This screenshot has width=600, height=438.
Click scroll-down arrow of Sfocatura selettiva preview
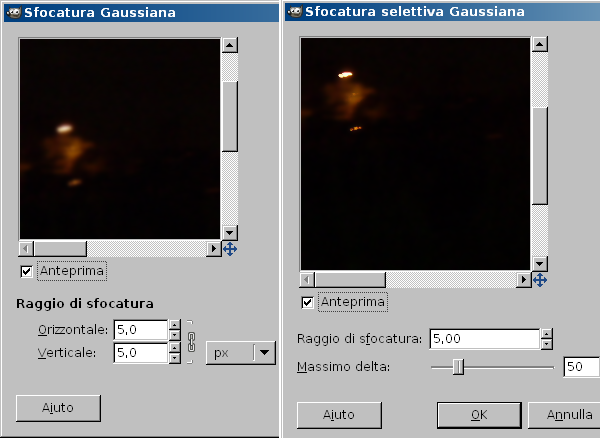pyautogui.click(x=540, y=263)
